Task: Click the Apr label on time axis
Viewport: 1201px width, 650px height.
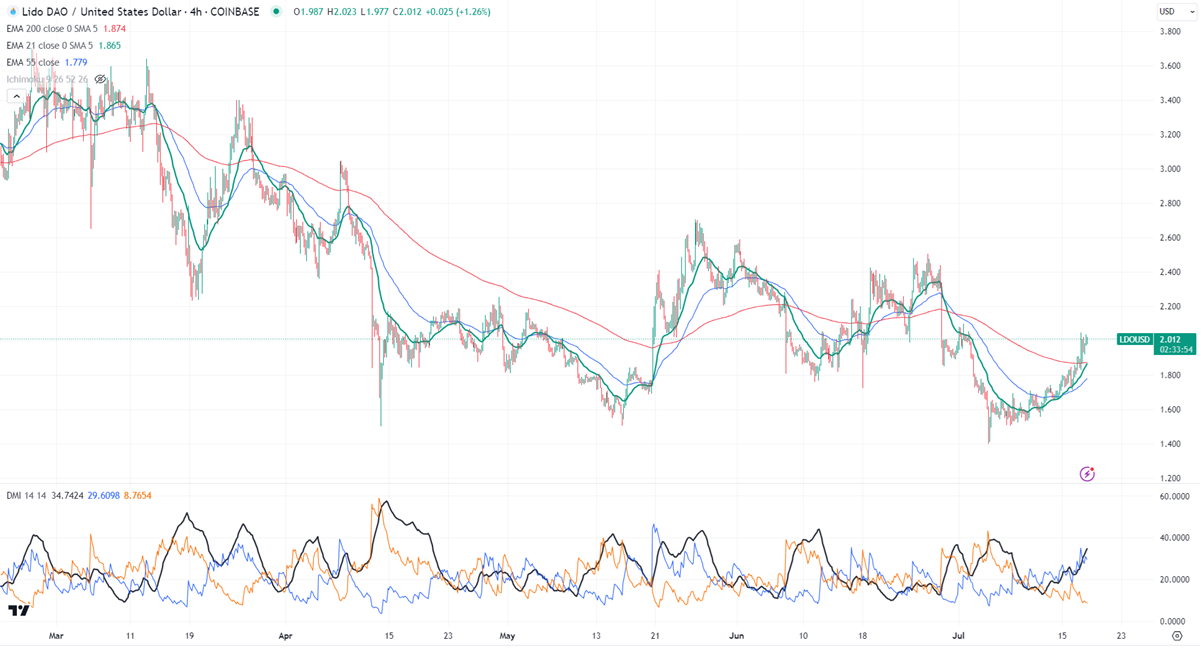Action: pos(285,635)
